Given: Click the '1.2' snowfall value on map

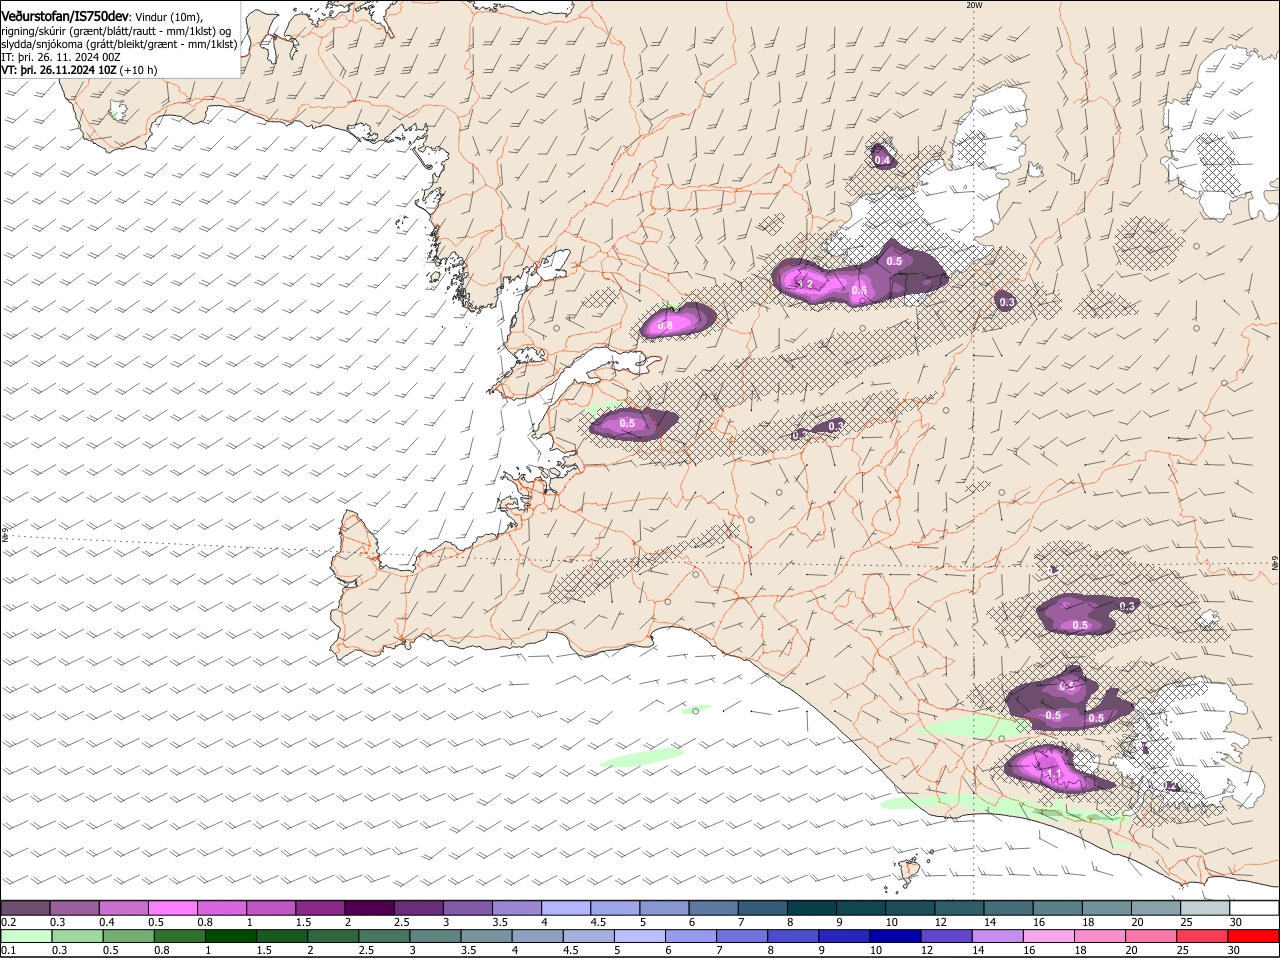Looking at the screenshot, I should click(x=806, y=285).
